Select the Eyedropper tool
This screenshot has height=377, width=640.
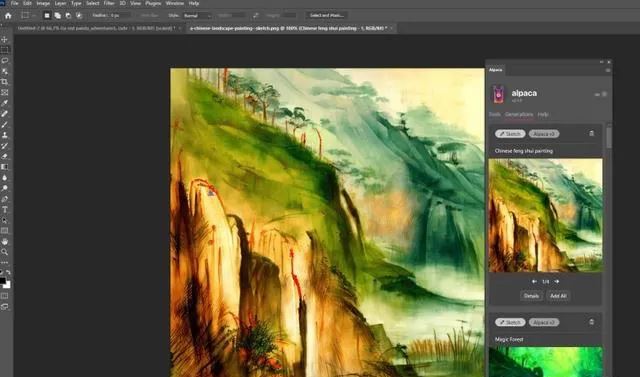(x=4, y=103)
